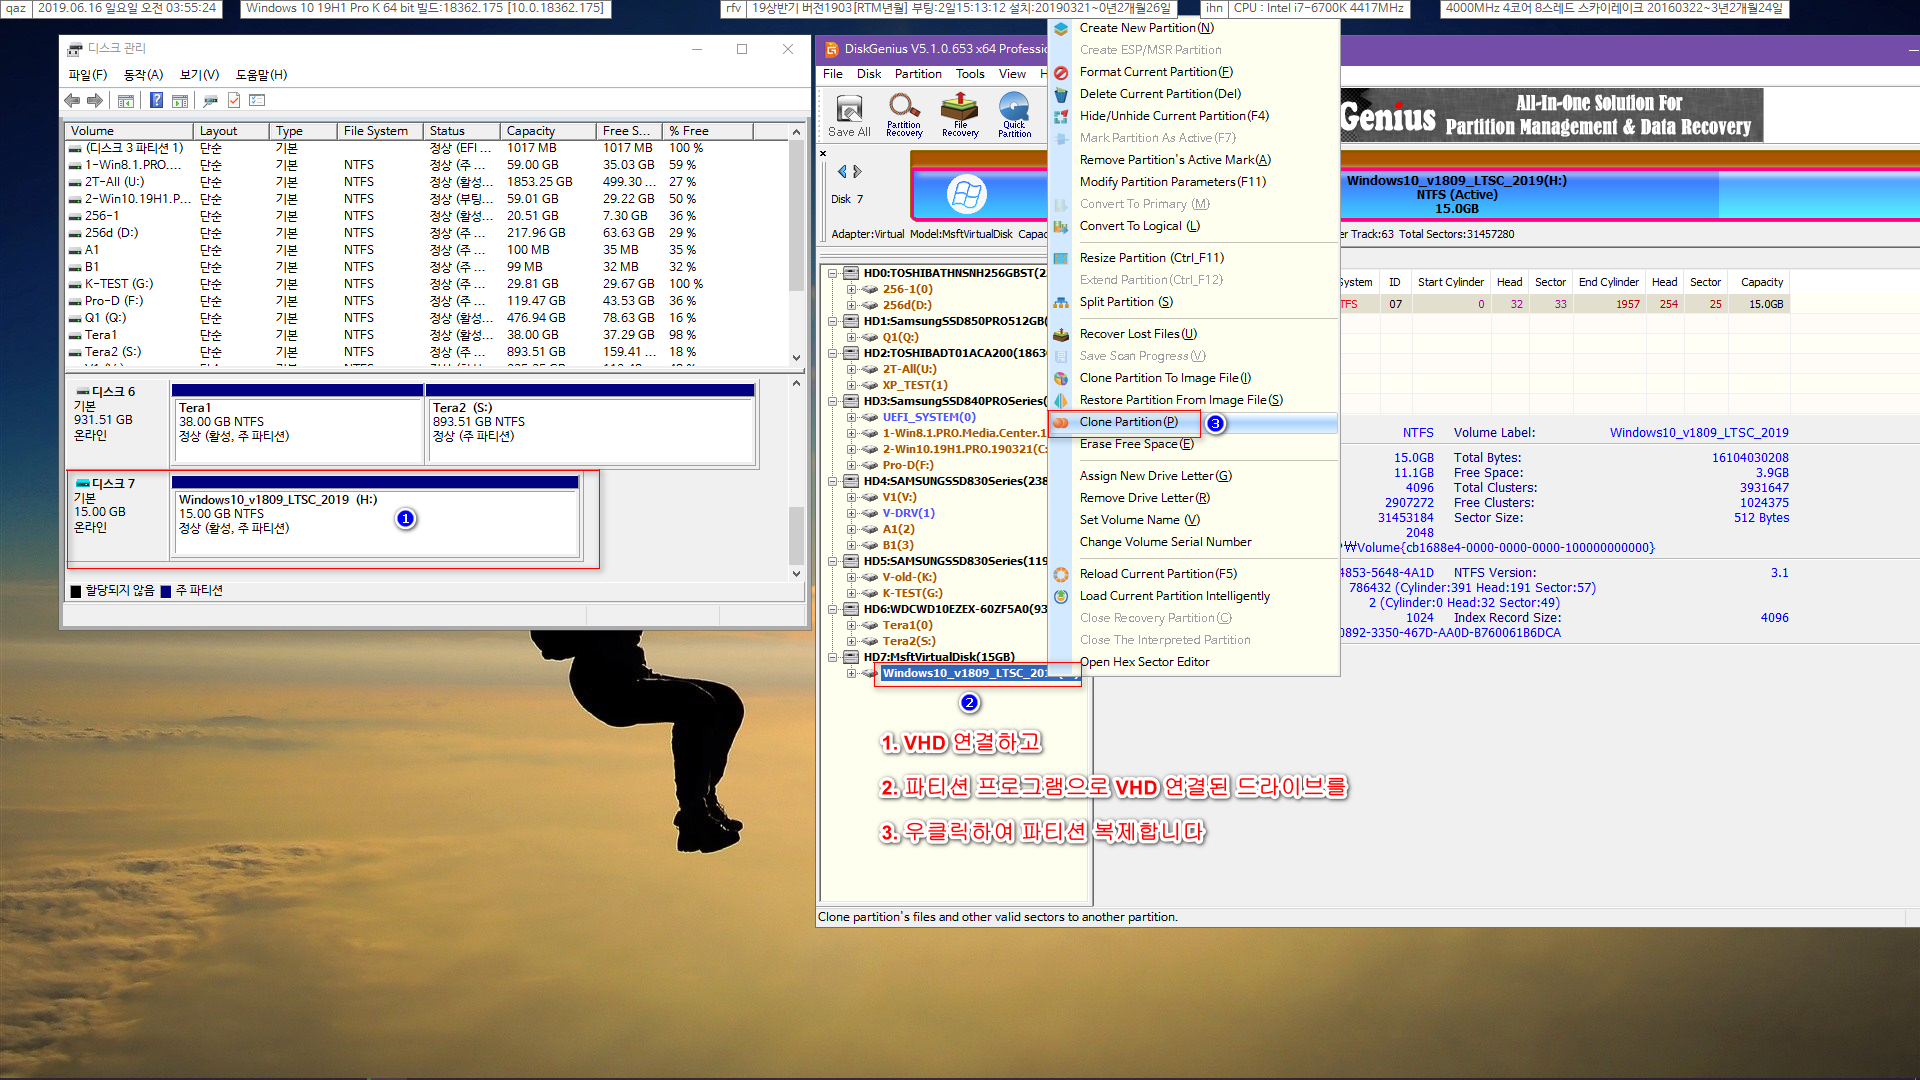The height and width of the screenshot is (1080, 1920).
Task: Click the Reload Current Partition icon
Action: pyautogui.click(x=1061, y=574)
